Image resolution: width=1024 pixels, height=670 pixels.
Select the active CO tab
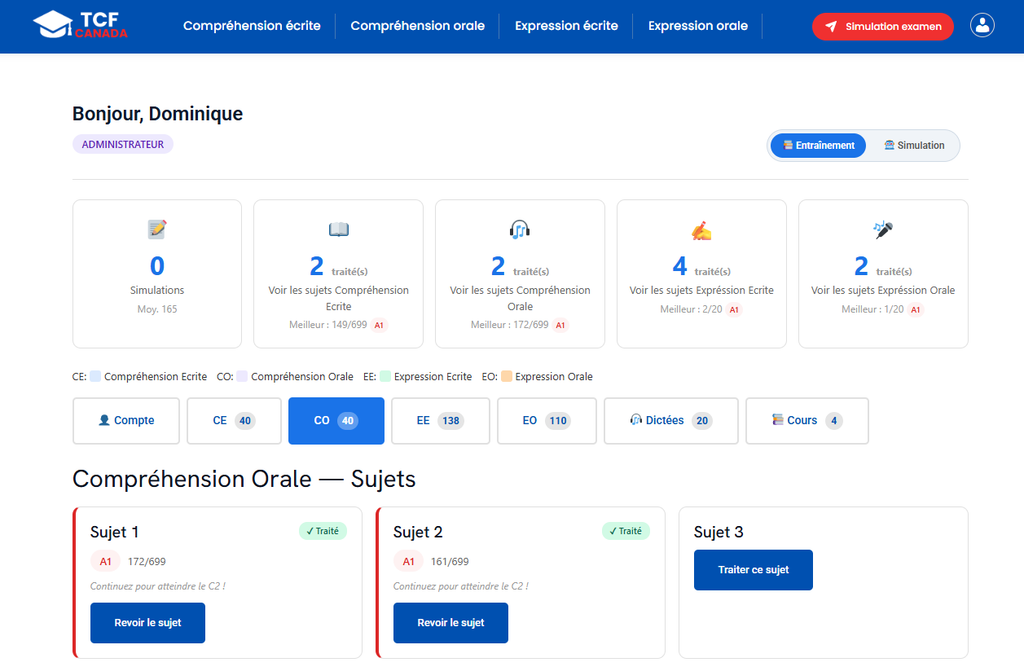click(336, 421)
